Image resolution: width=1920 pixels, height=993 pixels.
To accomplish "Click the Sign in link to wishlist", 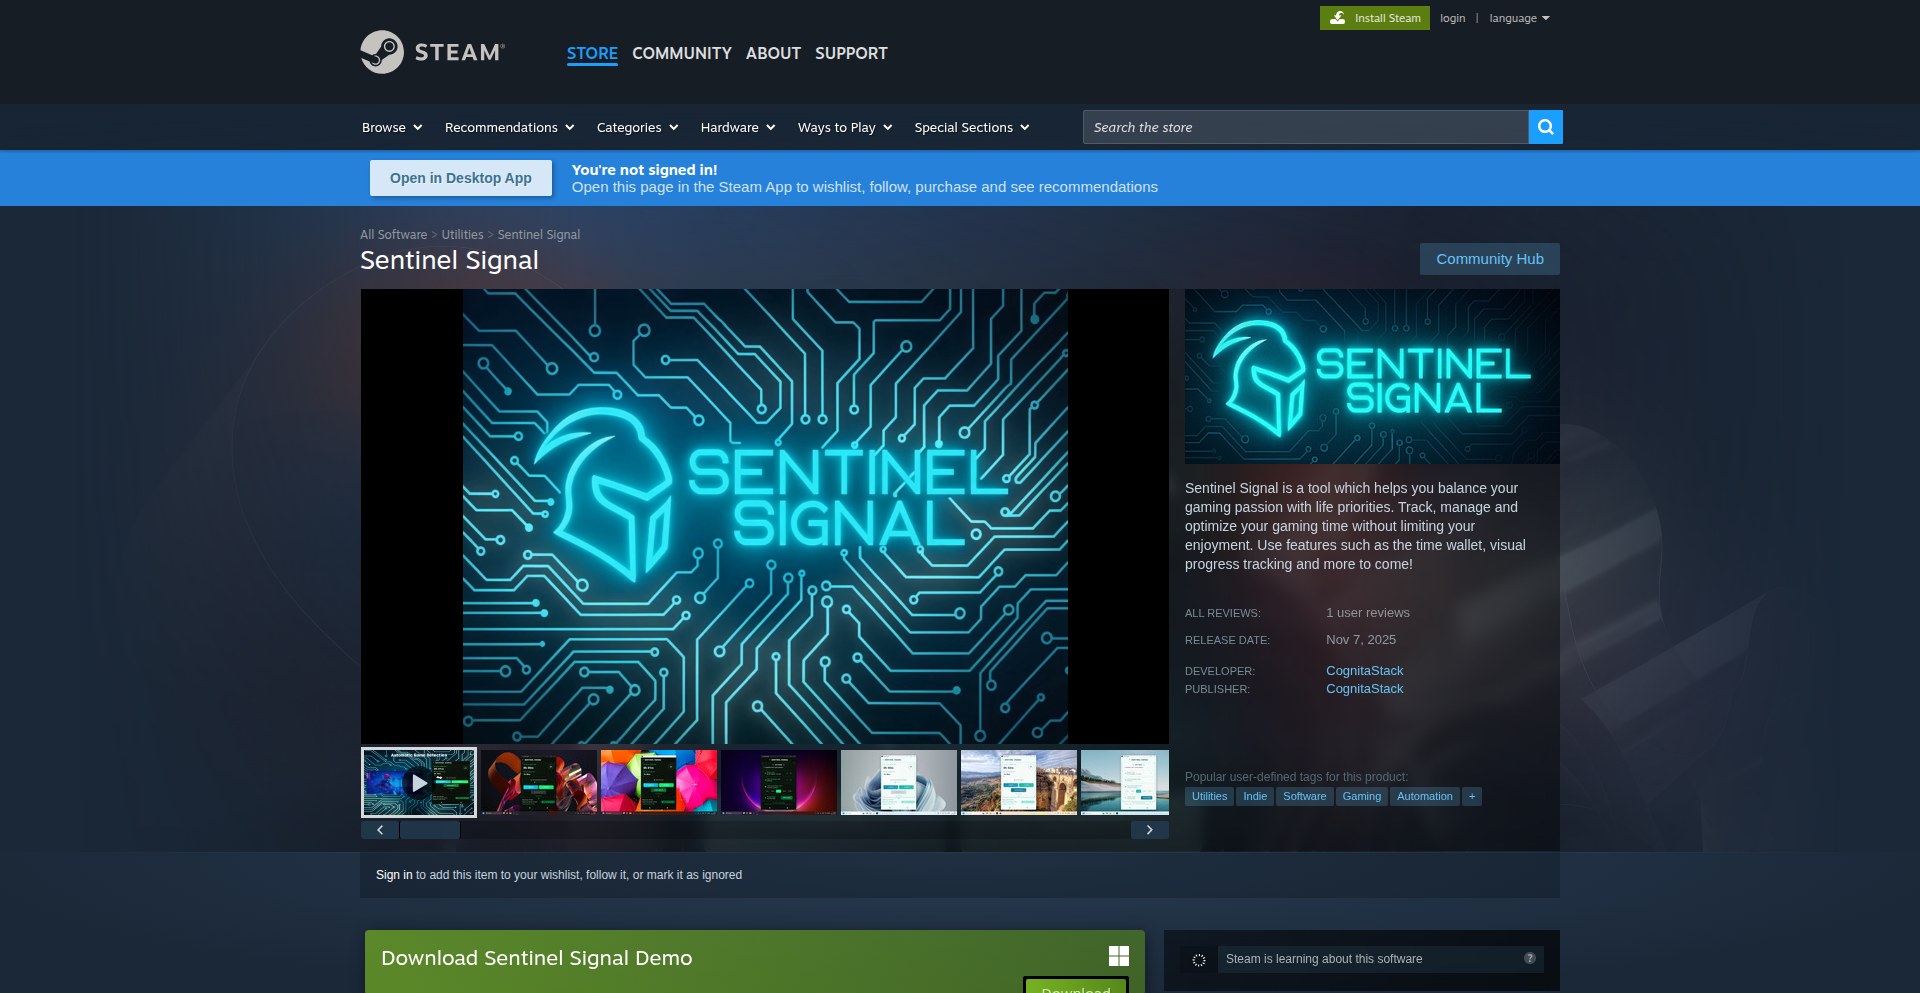I will click(394, 874).
